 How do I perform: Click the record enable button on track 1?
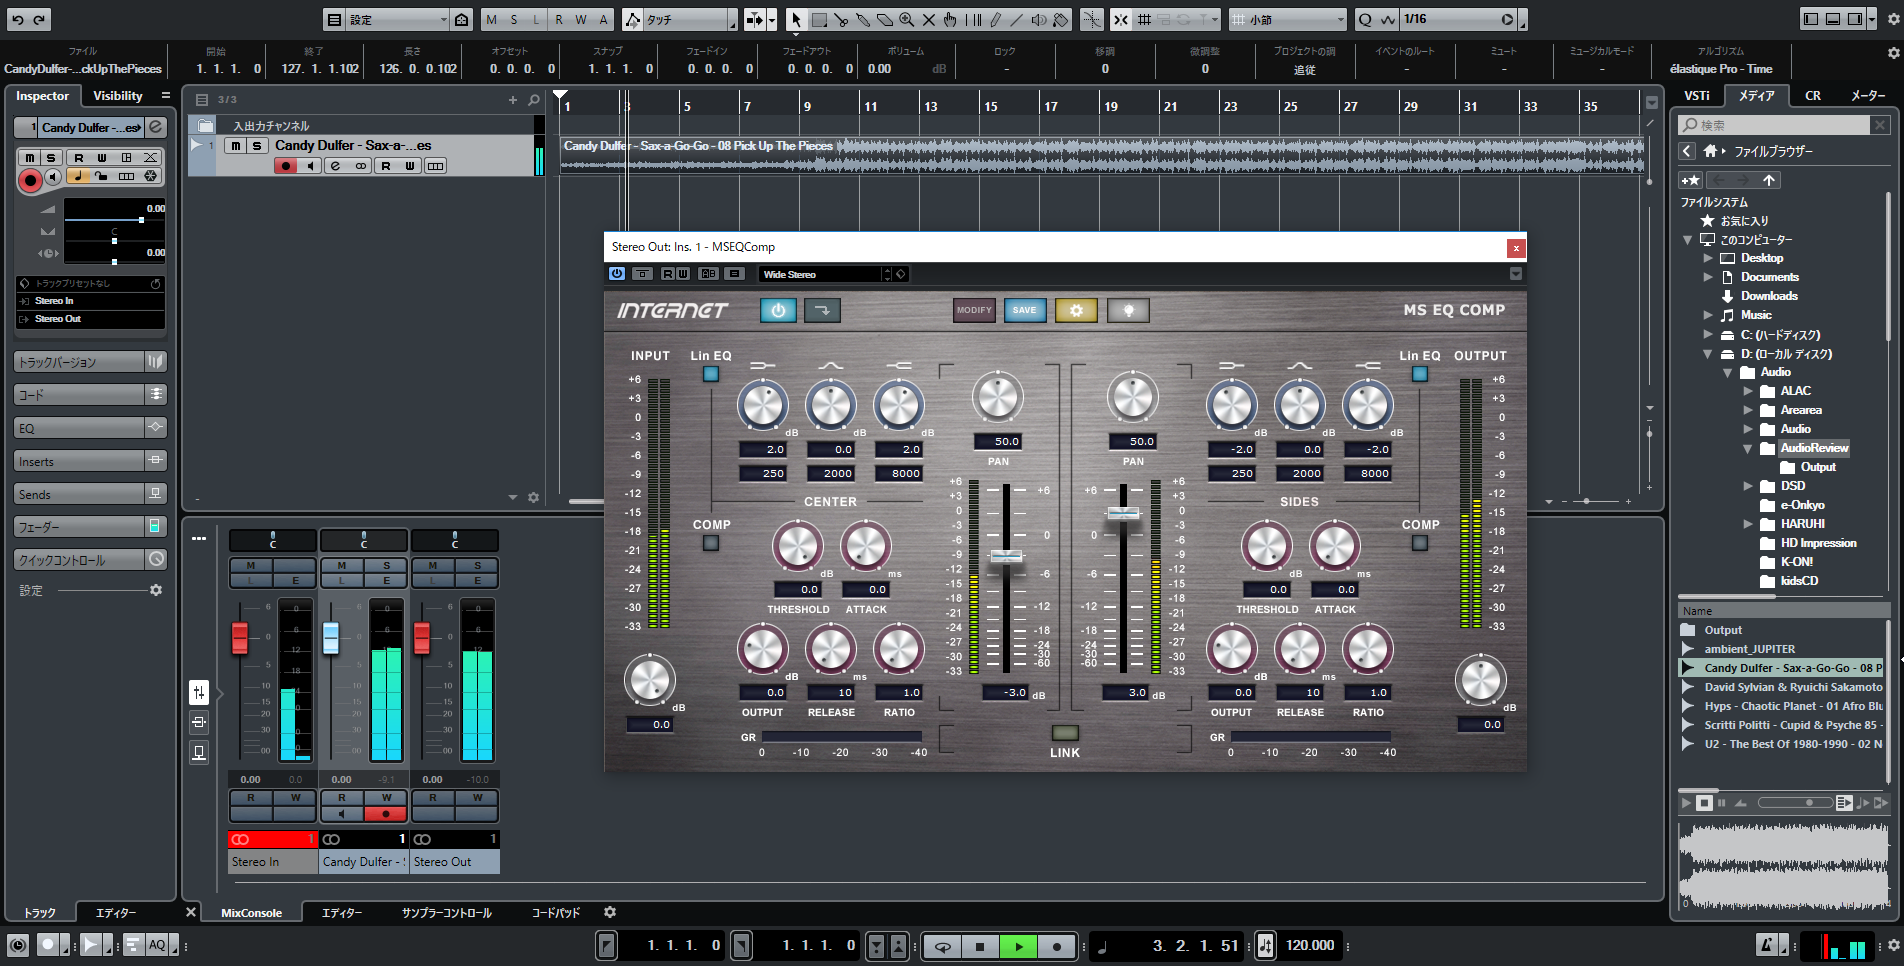[x=287, y=166]
